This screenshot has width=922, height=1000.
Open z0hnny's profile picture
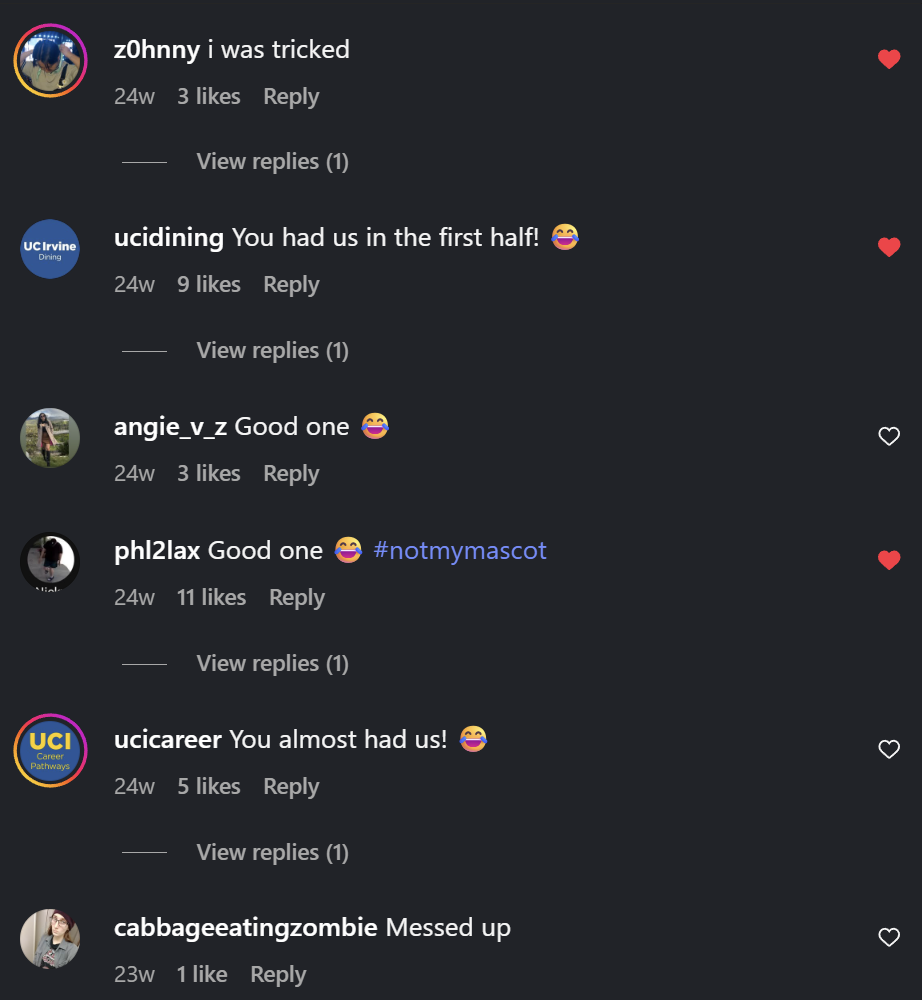tap(50, 61)
